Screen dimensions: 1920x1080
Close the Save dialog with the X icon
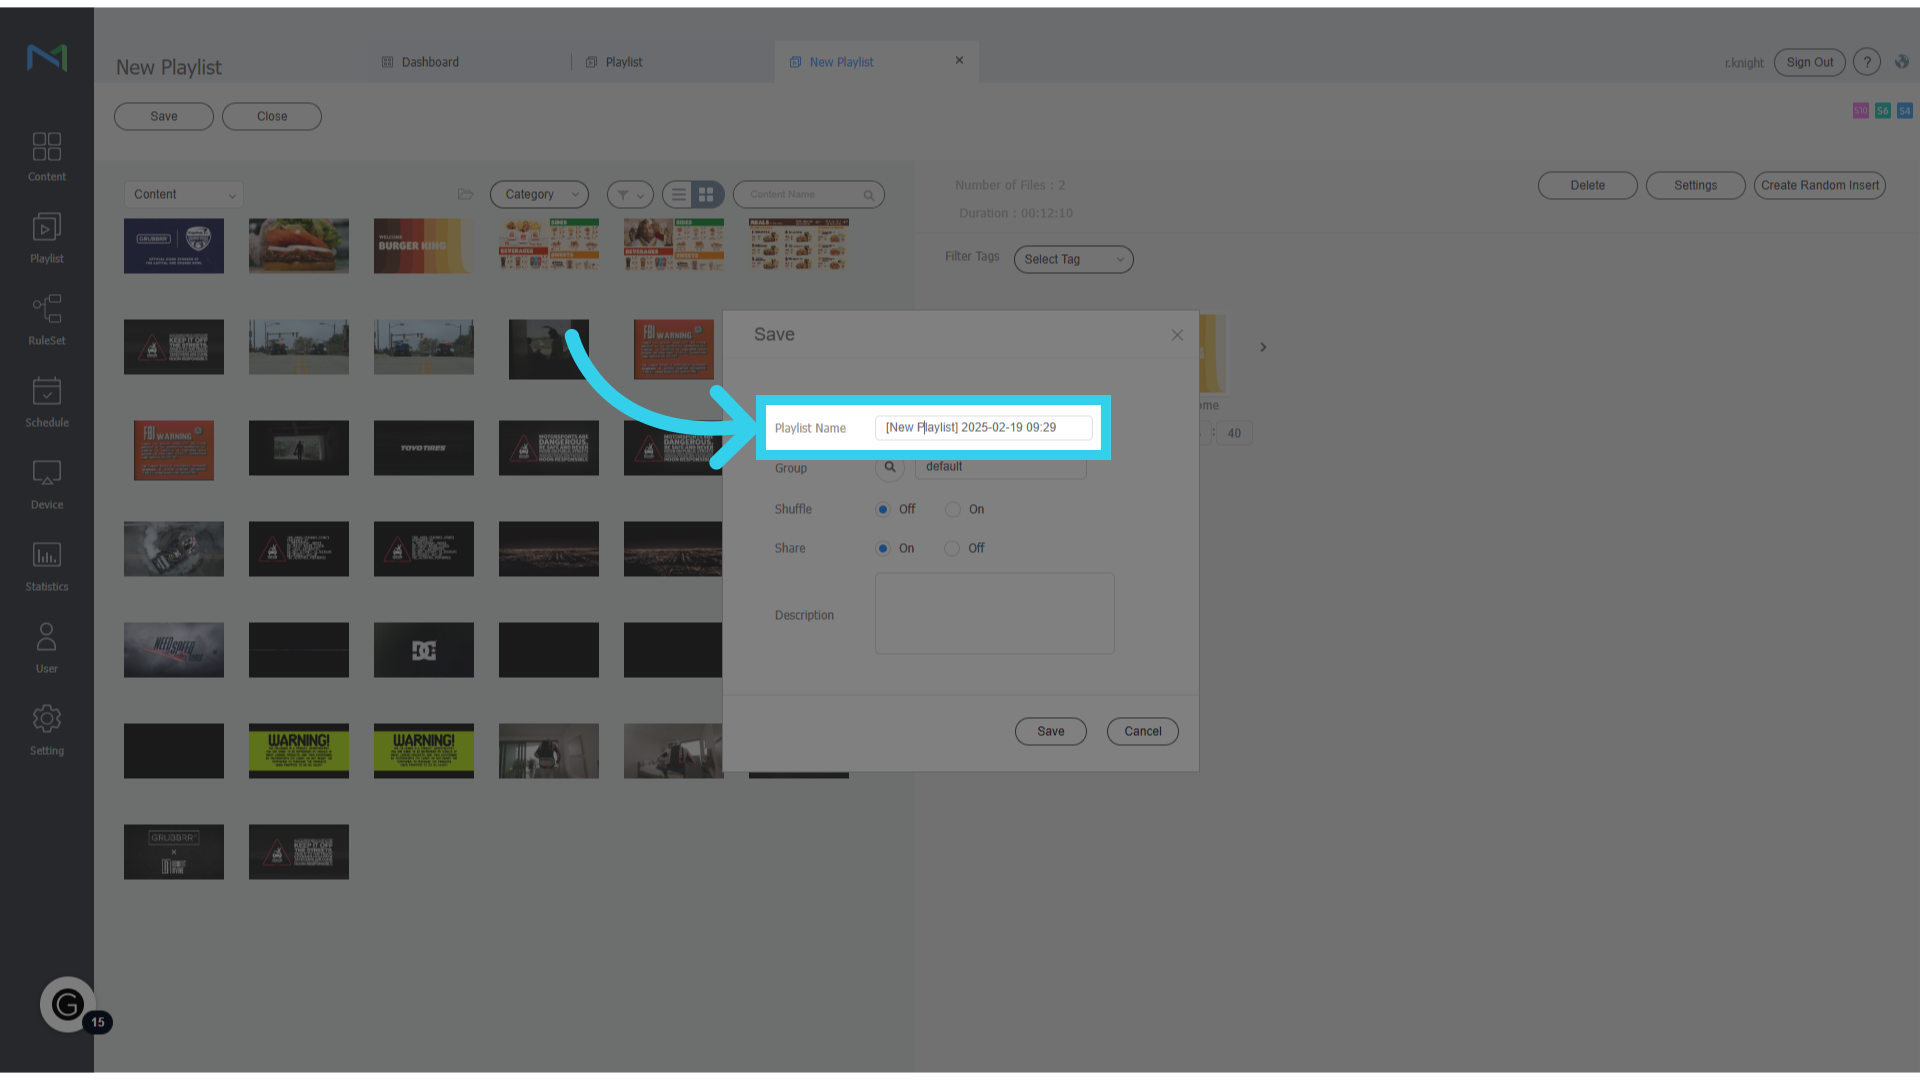1177,335
